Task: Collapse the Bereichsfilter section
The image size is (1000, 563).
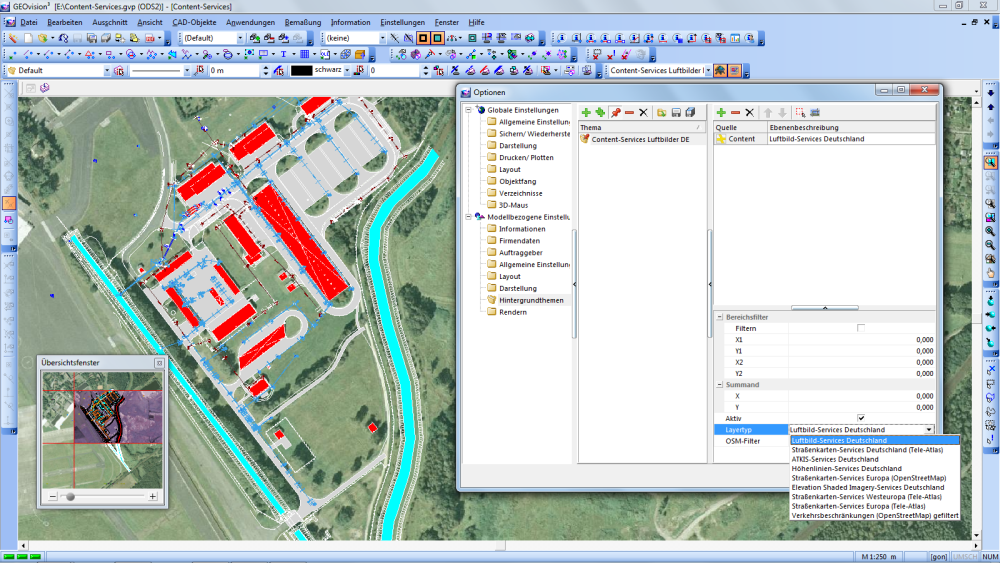Action: coord(720,316)
